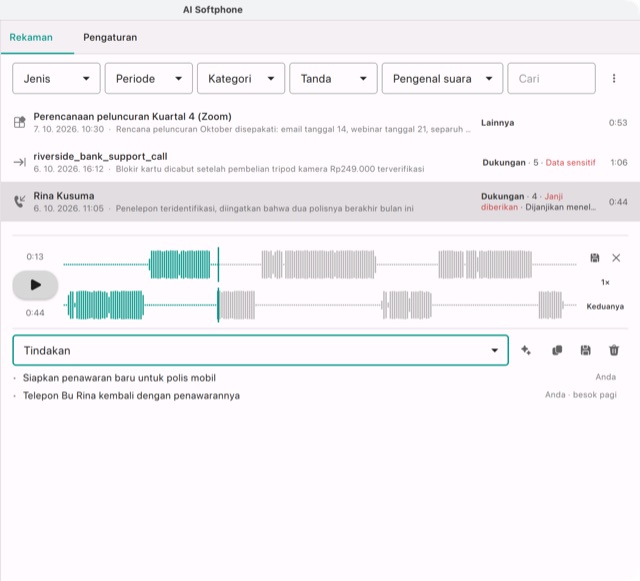The width and height of the screenshot is (640, 581).
Task: Change the 1× playback speed
Action: (605, 282)
